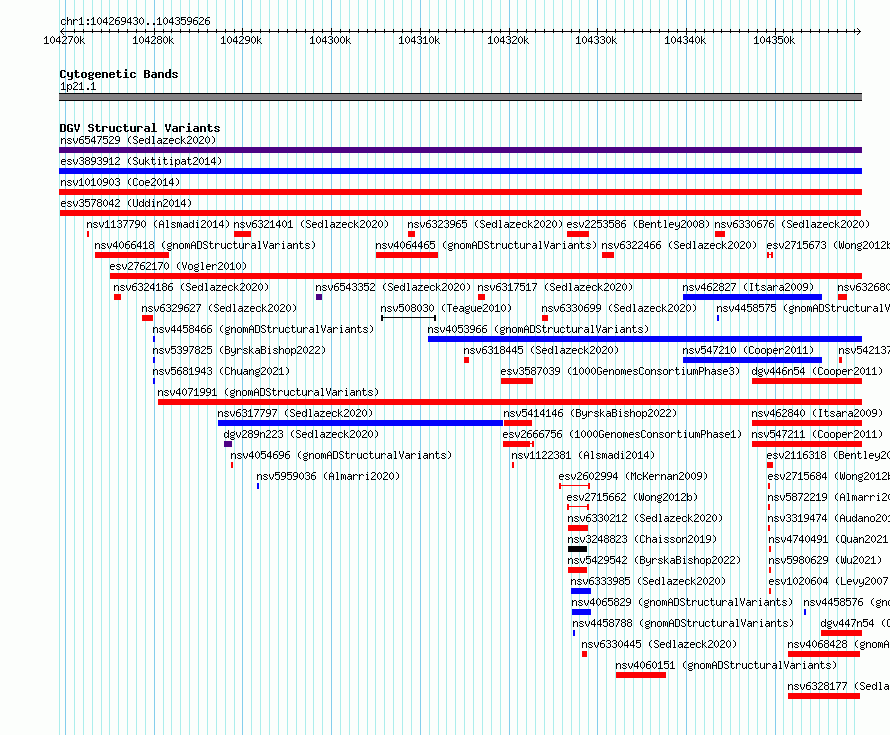Open esv2602994 (McKernan2009) label
The image size is (890, 735).
(633, 476)
